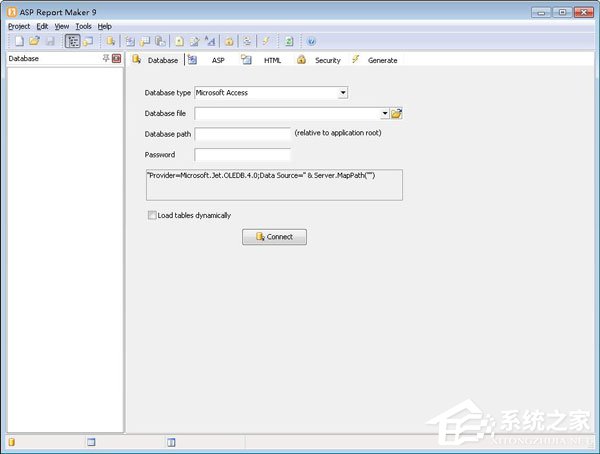600x454 pixels.
Task: Open the Project menu
Action: 19,26
